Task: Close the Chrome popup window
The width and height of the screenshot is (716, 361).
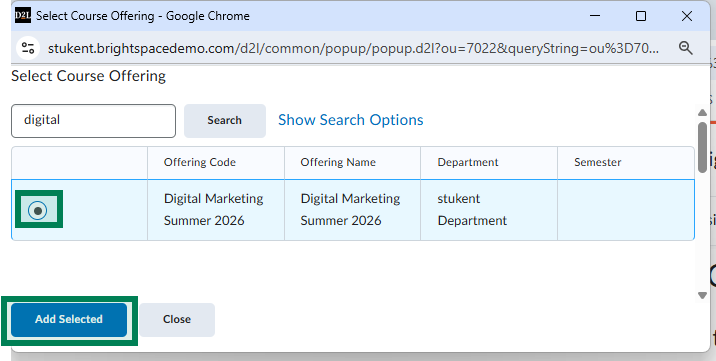Action: click(x=687, y=16)
